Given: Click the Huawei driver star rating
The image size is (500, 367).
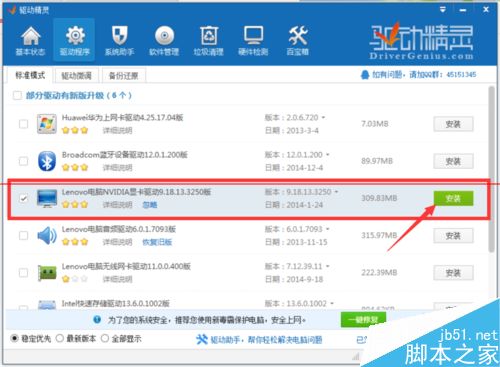Looking at the screenshot, I should pos(75,130).
